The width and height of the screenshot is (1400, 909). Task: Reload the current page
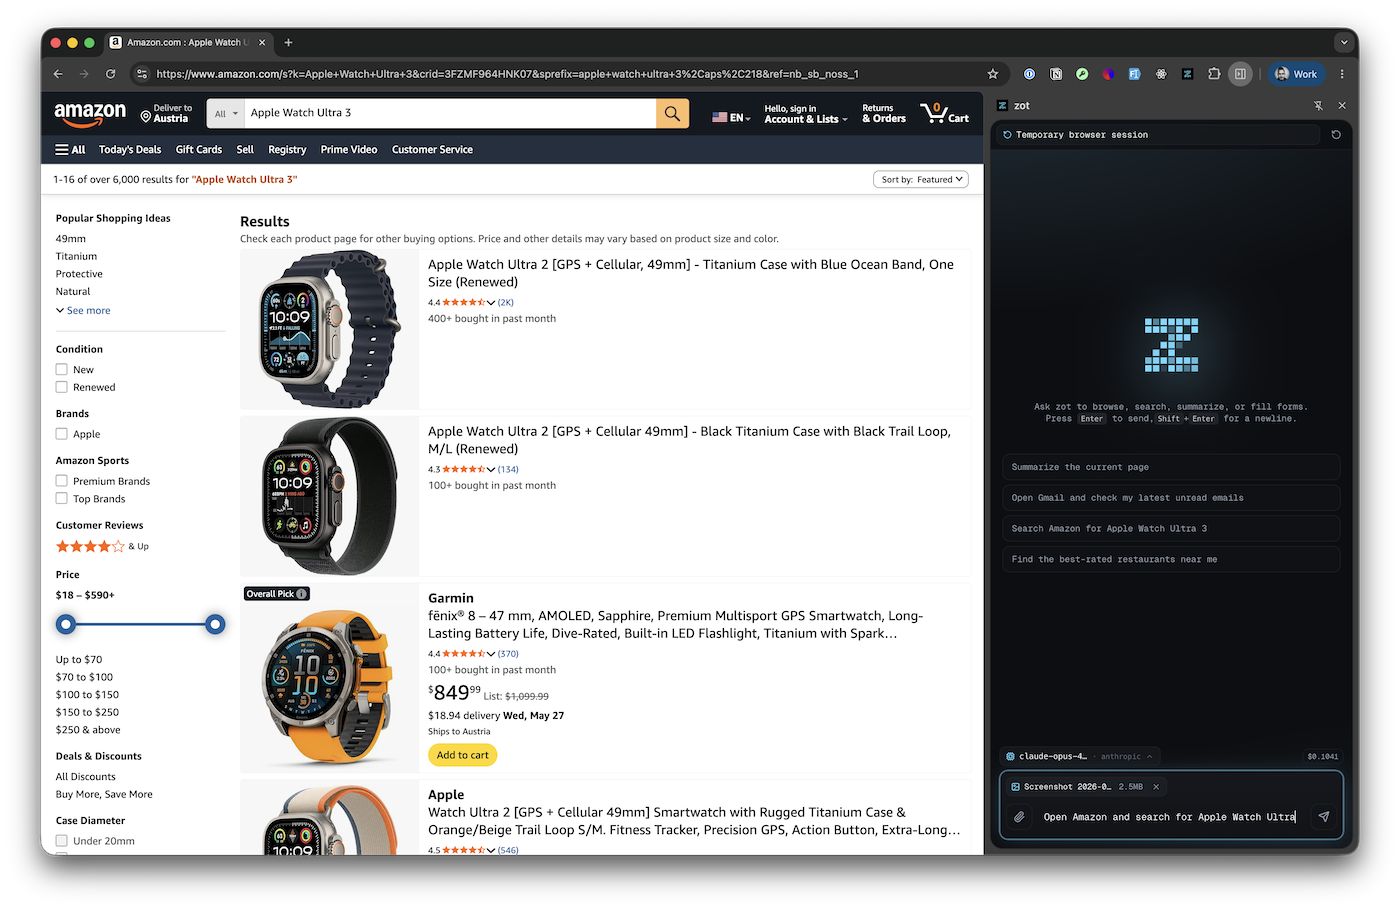[111, 74]
